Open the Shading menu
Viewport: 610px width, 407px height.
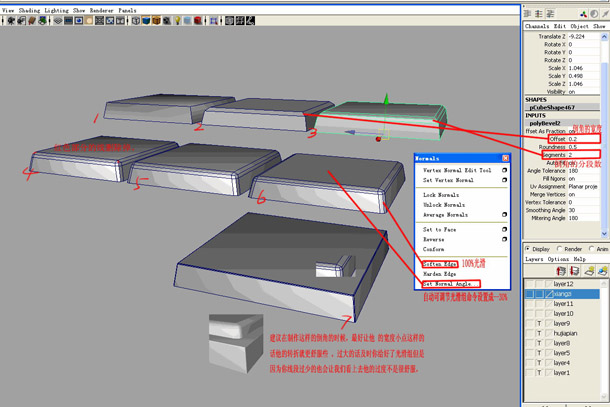(x=30, y=10)
